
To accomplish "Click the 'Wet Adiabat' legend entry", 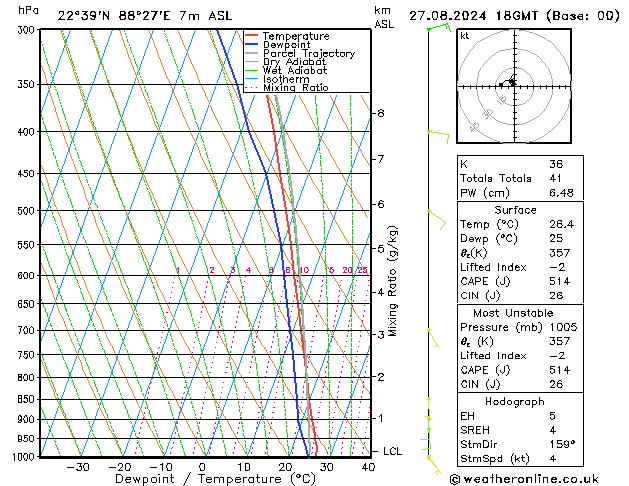I will click(x=295, y=71).
